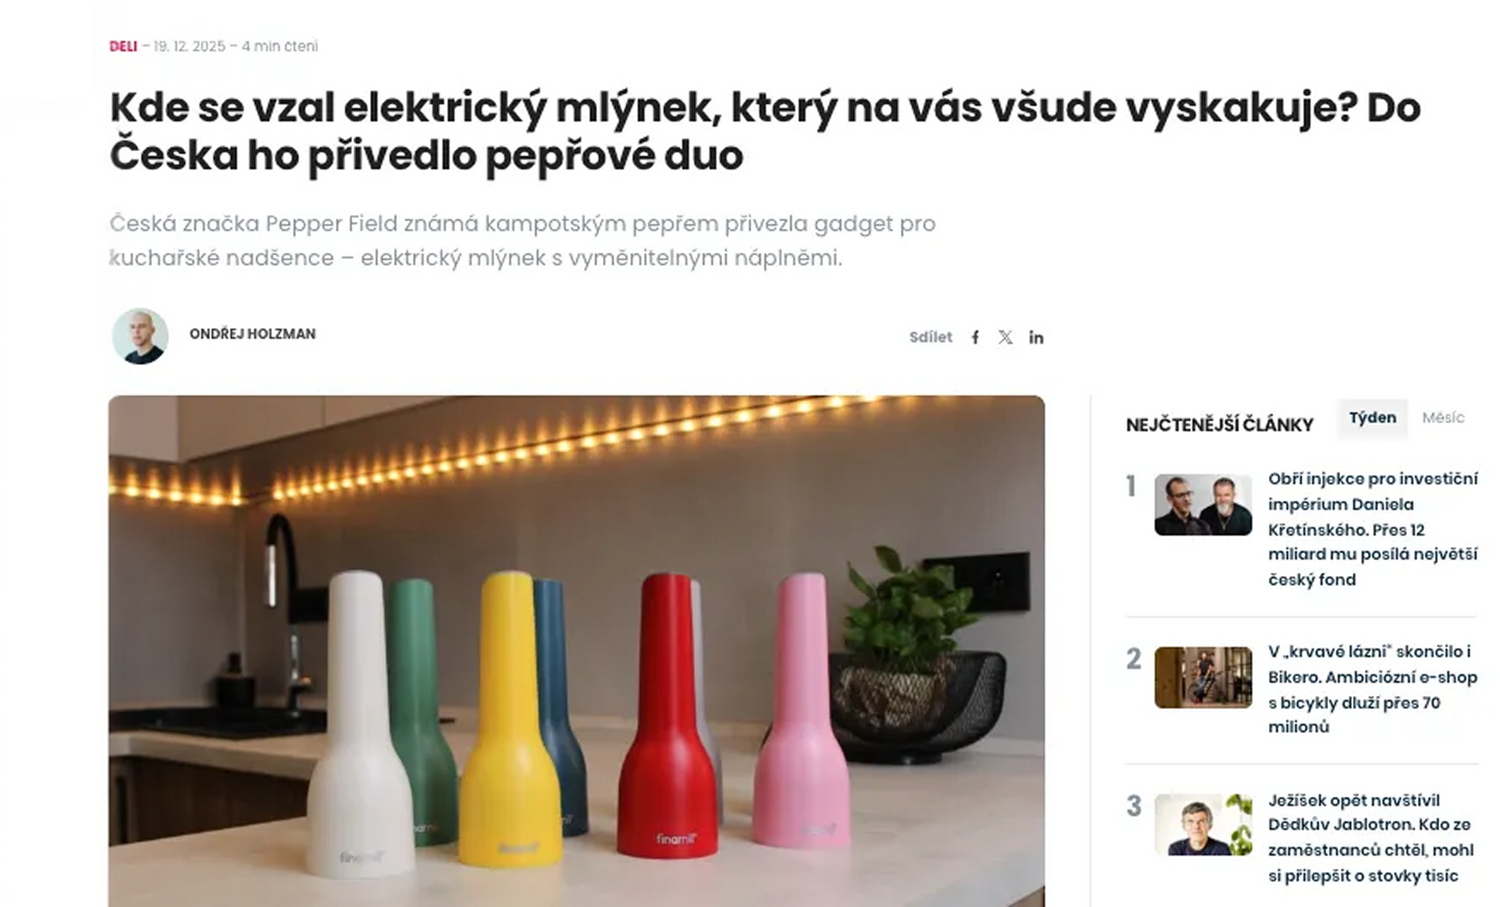1500x907 pixels.
Task: Open the main electric grinders photo
Action: (577, 651)
